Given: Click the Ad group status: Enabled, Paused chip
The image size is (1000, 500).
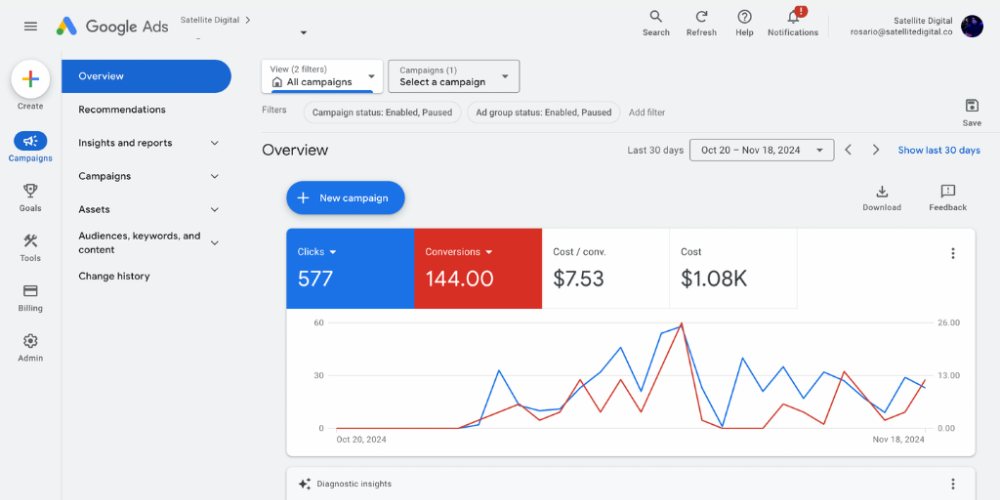Looking at the screenshot, I should (x=543, y=112).
